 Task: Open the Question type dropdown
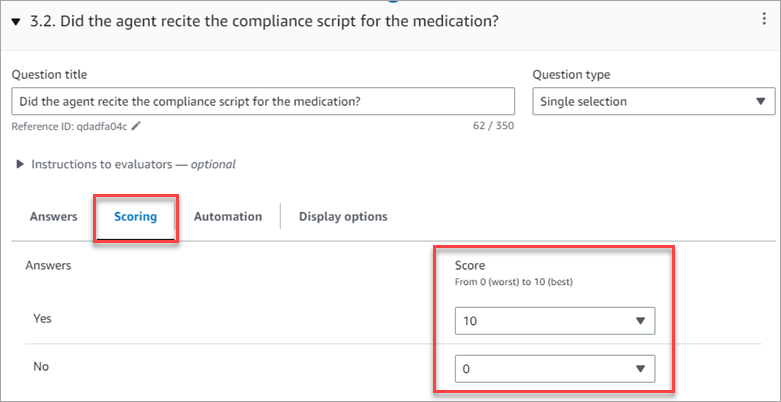click(x=653, y=101)
